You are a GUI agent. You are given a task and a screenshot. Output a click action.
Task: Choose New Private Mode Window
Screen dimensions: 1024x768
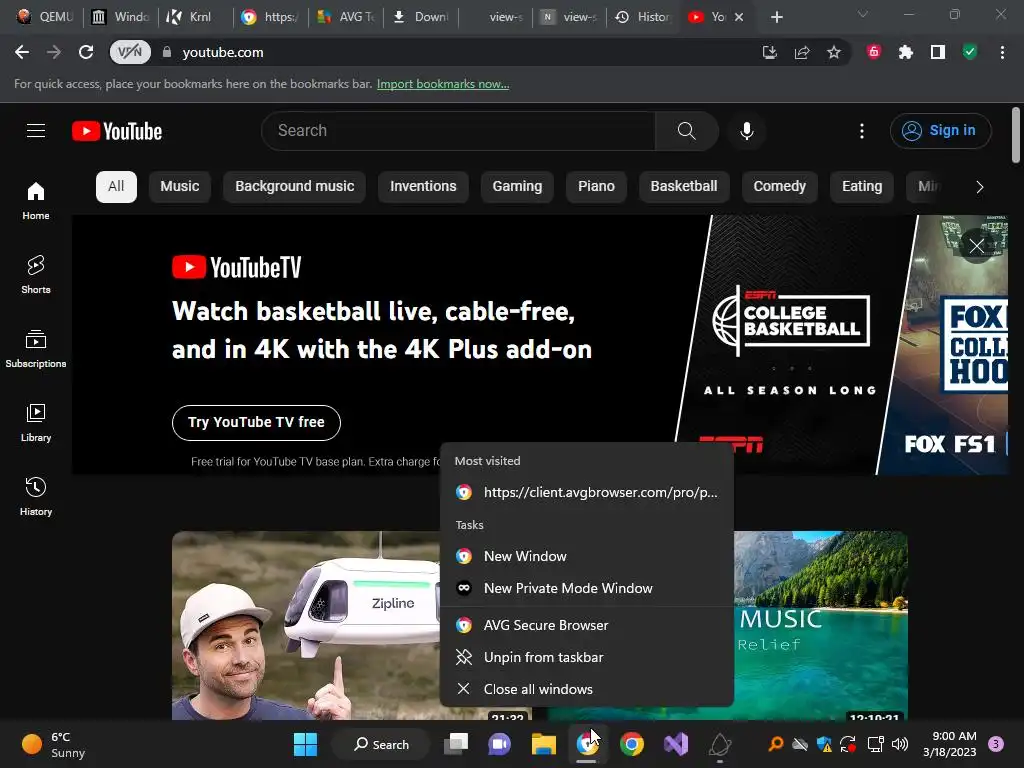(586, 588)
